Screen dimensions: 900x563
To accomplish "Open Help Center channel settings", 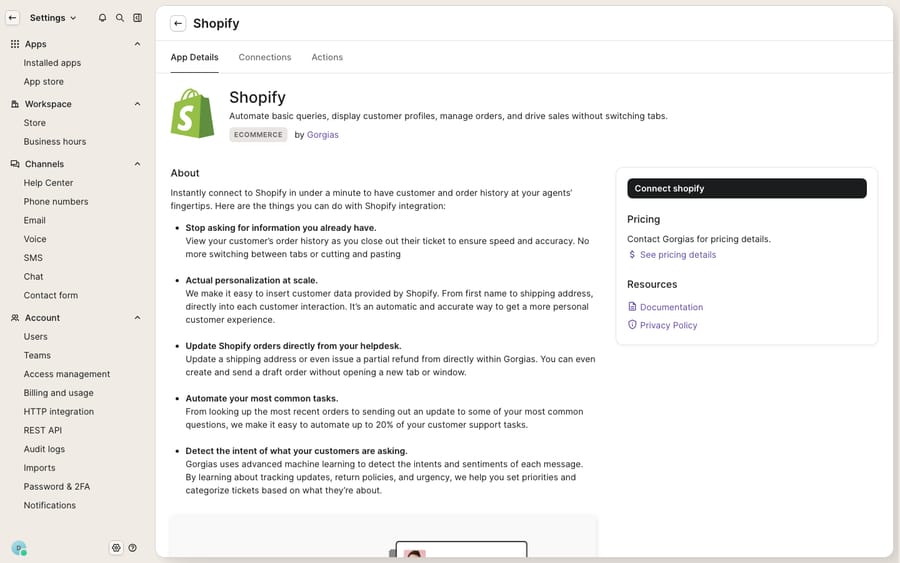I will point(48,183).
